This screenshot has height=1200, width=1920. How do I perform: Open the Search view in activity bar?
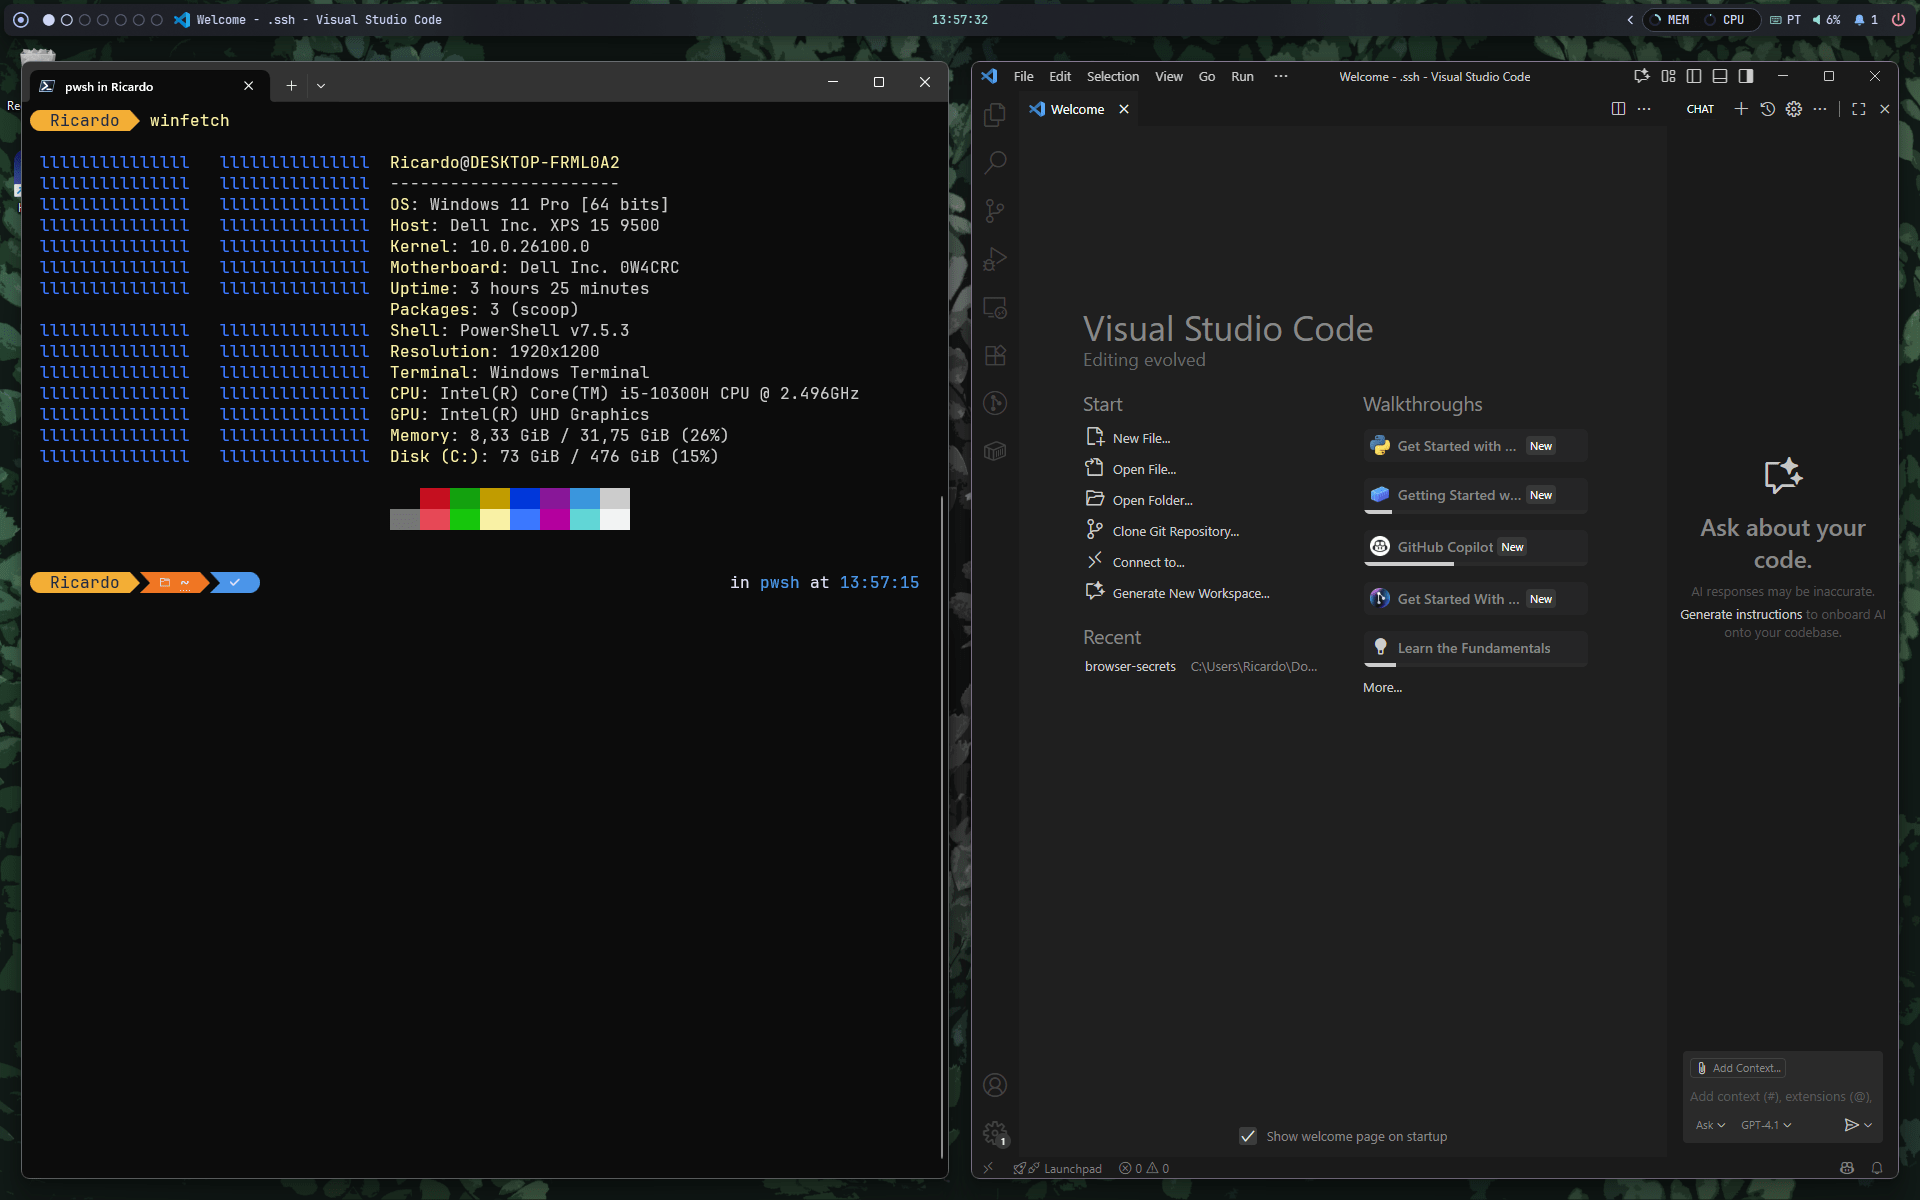pos(995,162)
